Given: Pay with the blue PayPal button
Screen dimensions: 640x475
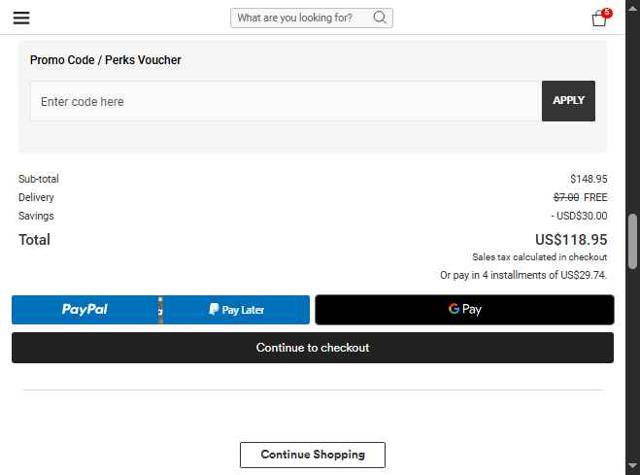Looking at the screenshot, I should 85,310.
